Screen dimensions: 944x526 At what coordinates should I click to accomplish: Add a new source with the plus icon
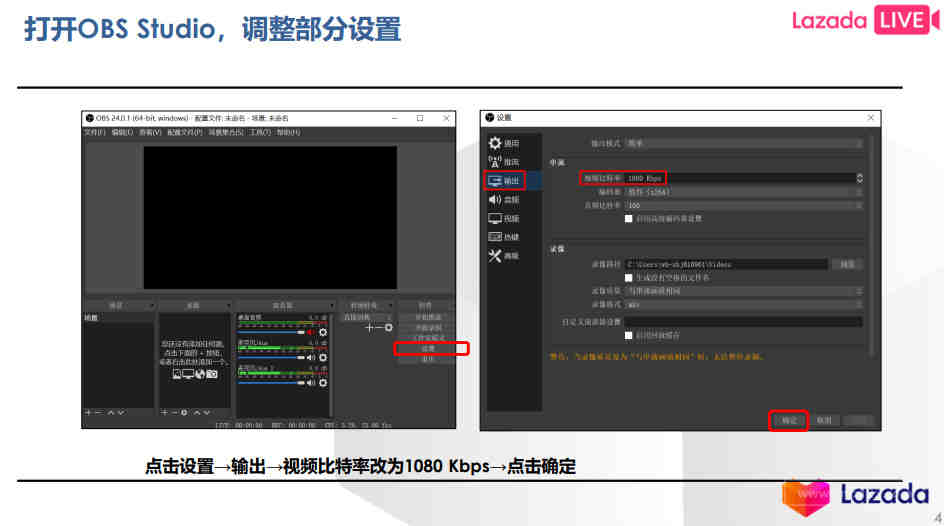[164, 413]
